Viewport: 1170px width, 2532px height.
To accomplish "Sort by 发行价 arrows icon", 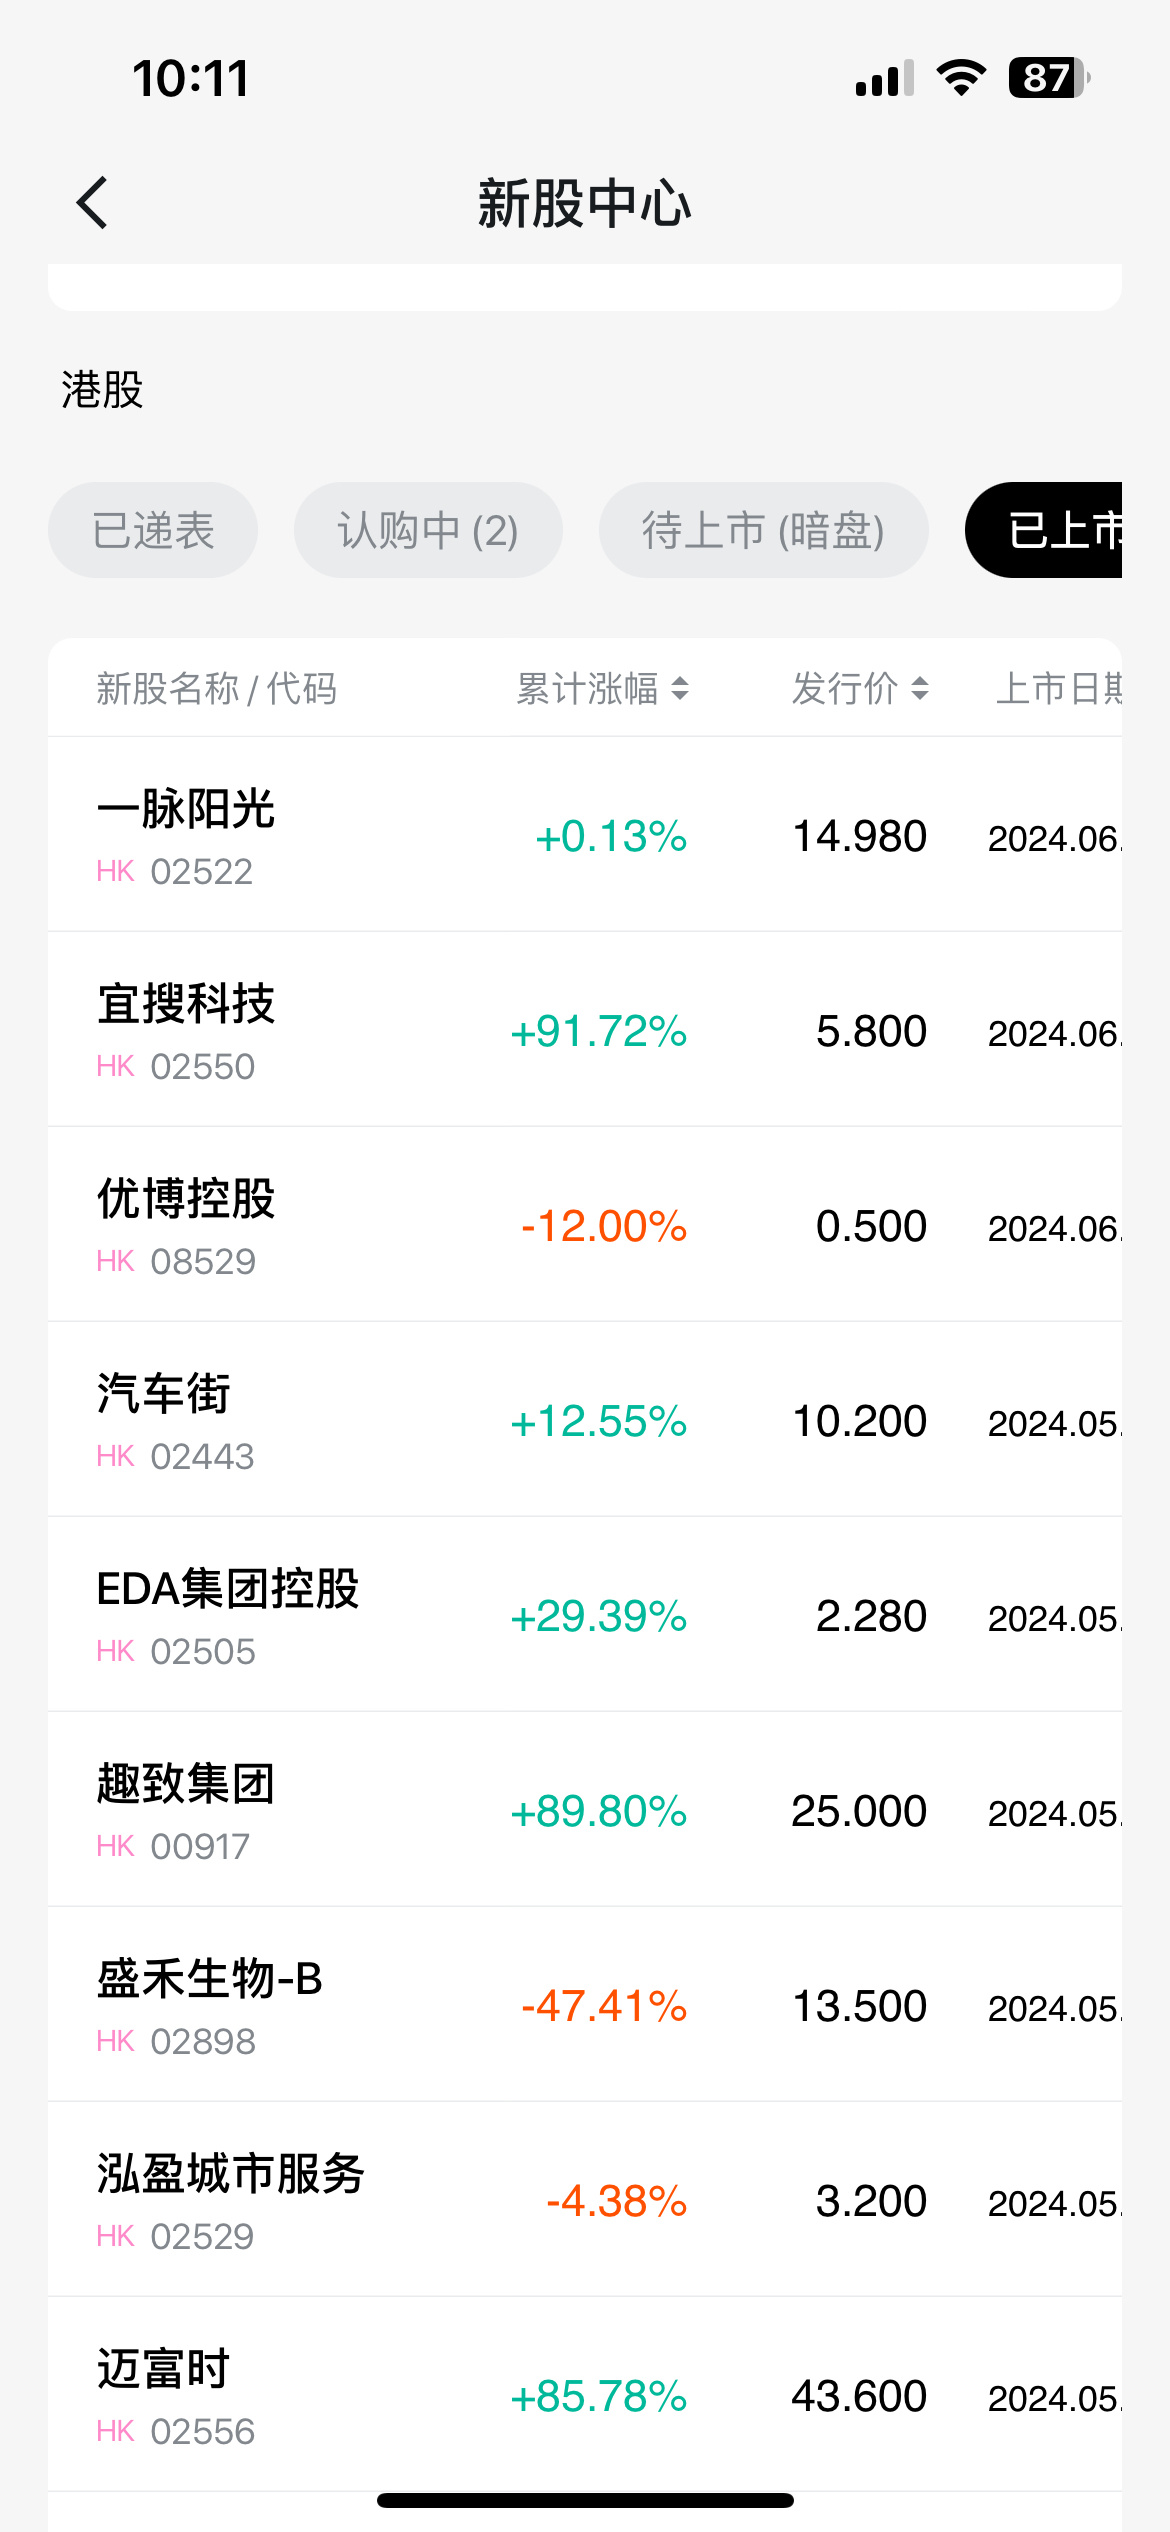I will [920, 688].
